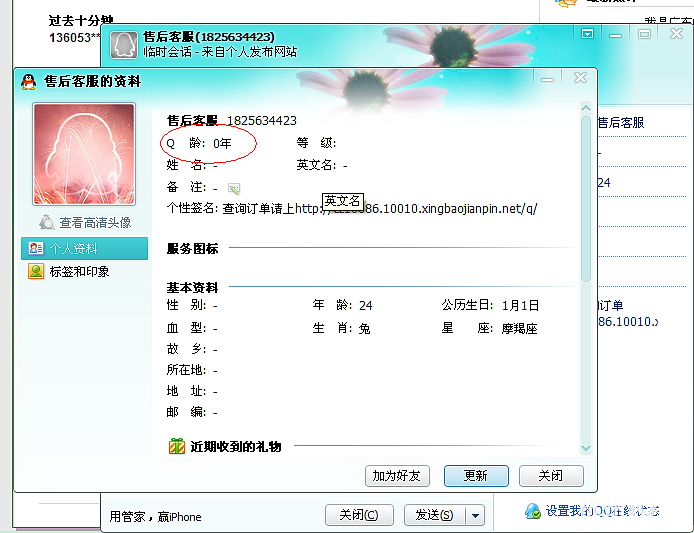Click the 售后客服 name in chat side panel

point(621,123)
